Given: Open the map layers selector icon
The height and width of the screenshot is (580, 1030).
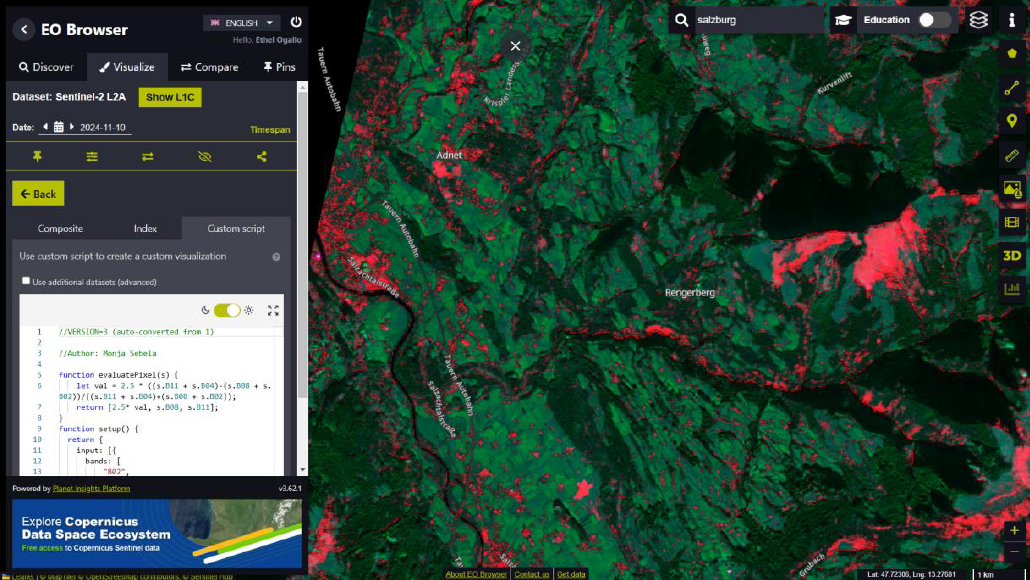Looking at the screenshot, I should pos(978,20).
